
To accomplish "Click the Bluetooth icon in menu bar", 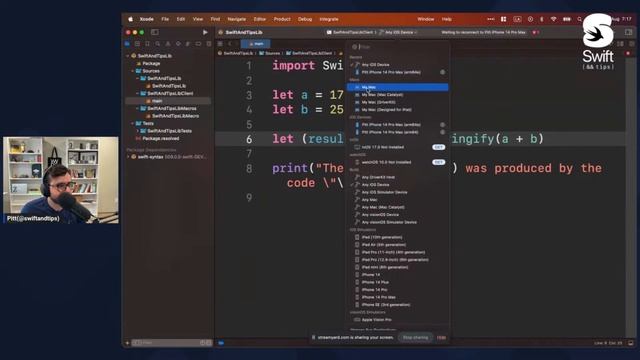I will [542, 19].
